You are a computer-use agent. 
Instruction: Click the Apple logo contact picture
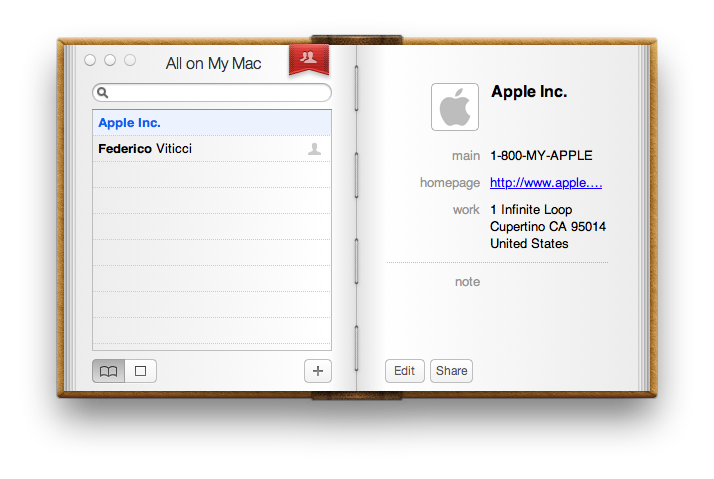pos(455,107)
